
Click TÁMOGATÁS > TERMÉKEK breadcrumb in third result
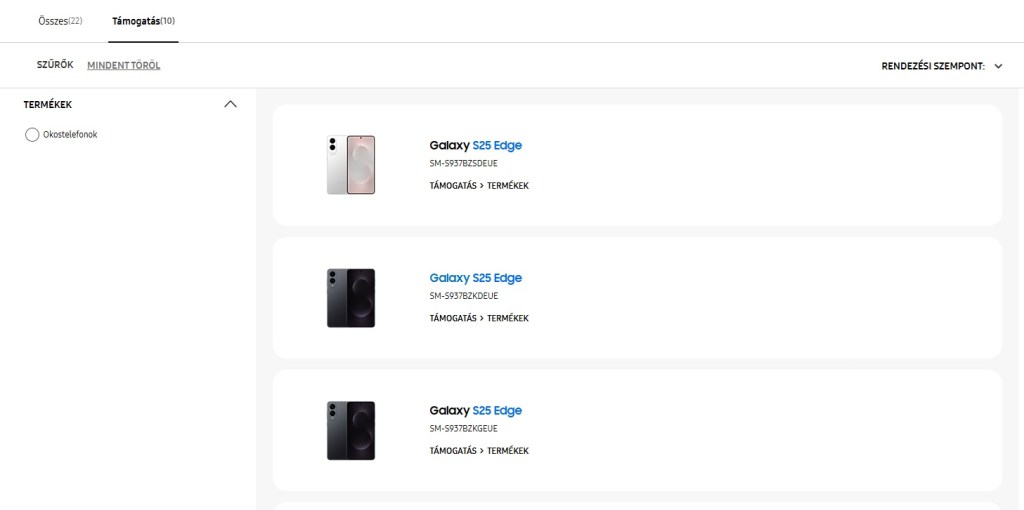pos(479,451)
